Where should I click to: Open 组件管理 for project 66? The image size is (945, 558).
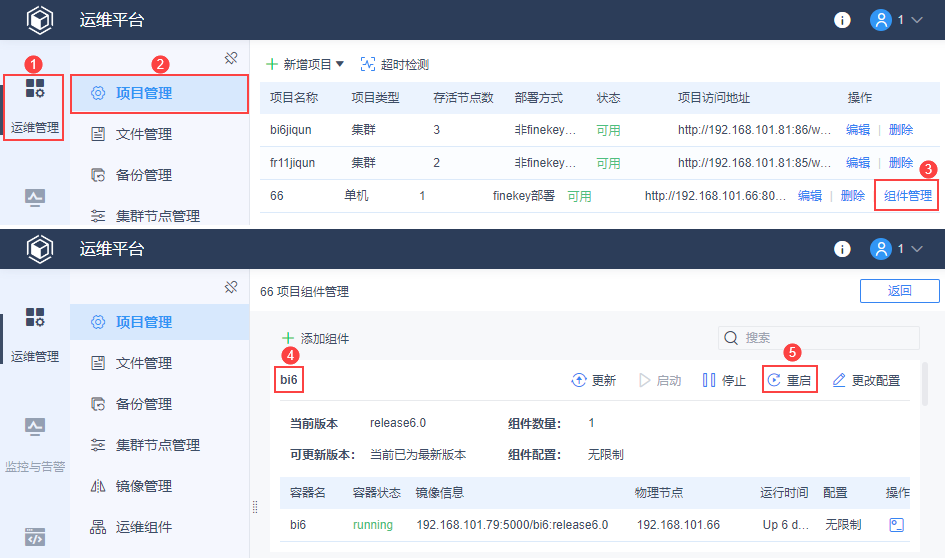908,196
